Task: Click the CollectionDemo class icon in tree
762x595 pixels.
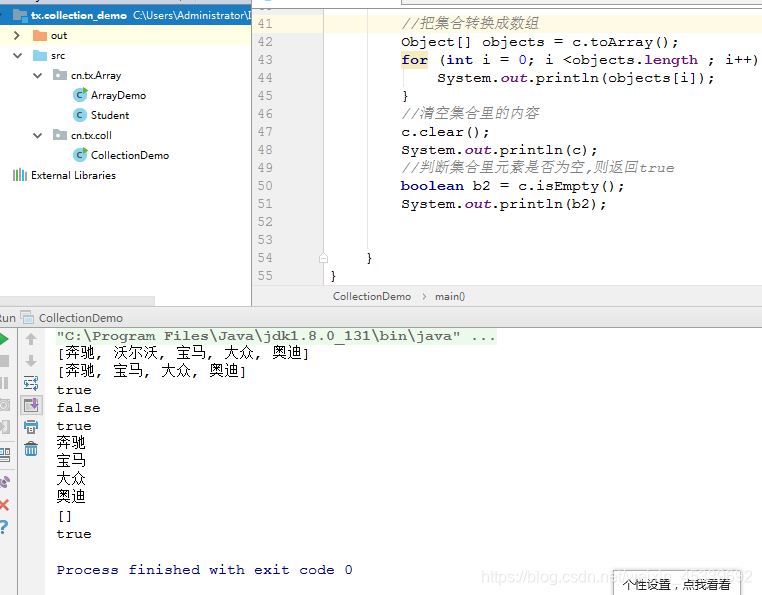Action: tap(80, 155)
